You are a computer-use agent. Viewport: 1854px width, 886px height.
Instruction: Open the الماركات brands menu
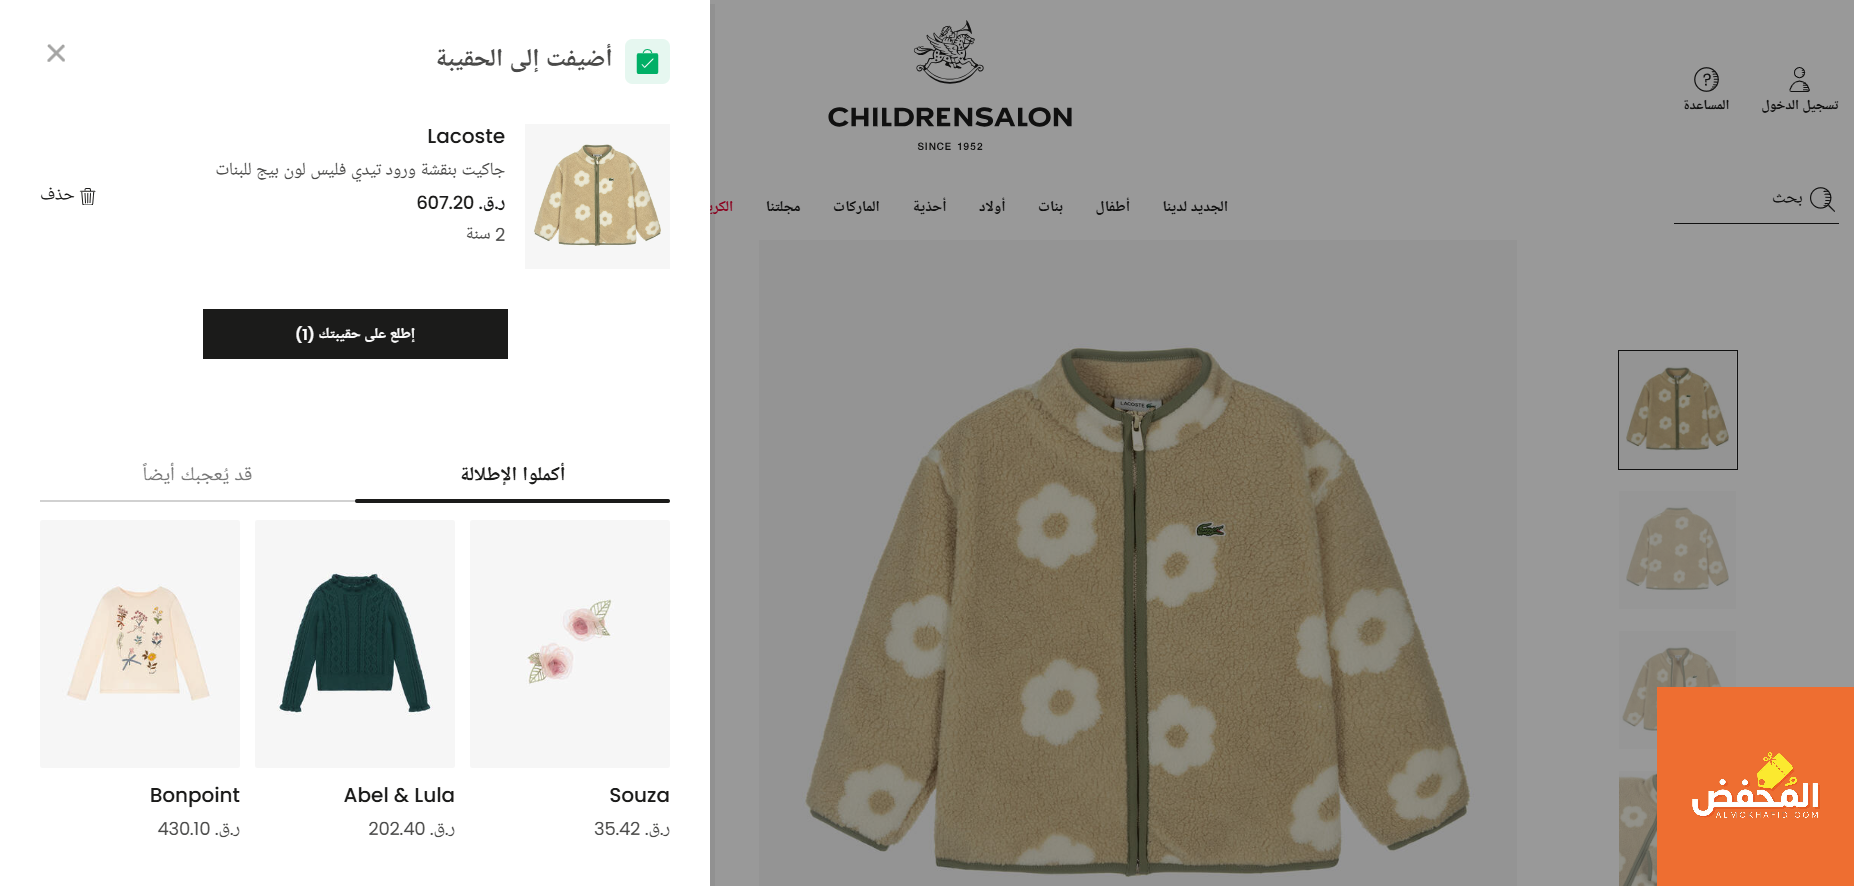click(x=856, y=206)
